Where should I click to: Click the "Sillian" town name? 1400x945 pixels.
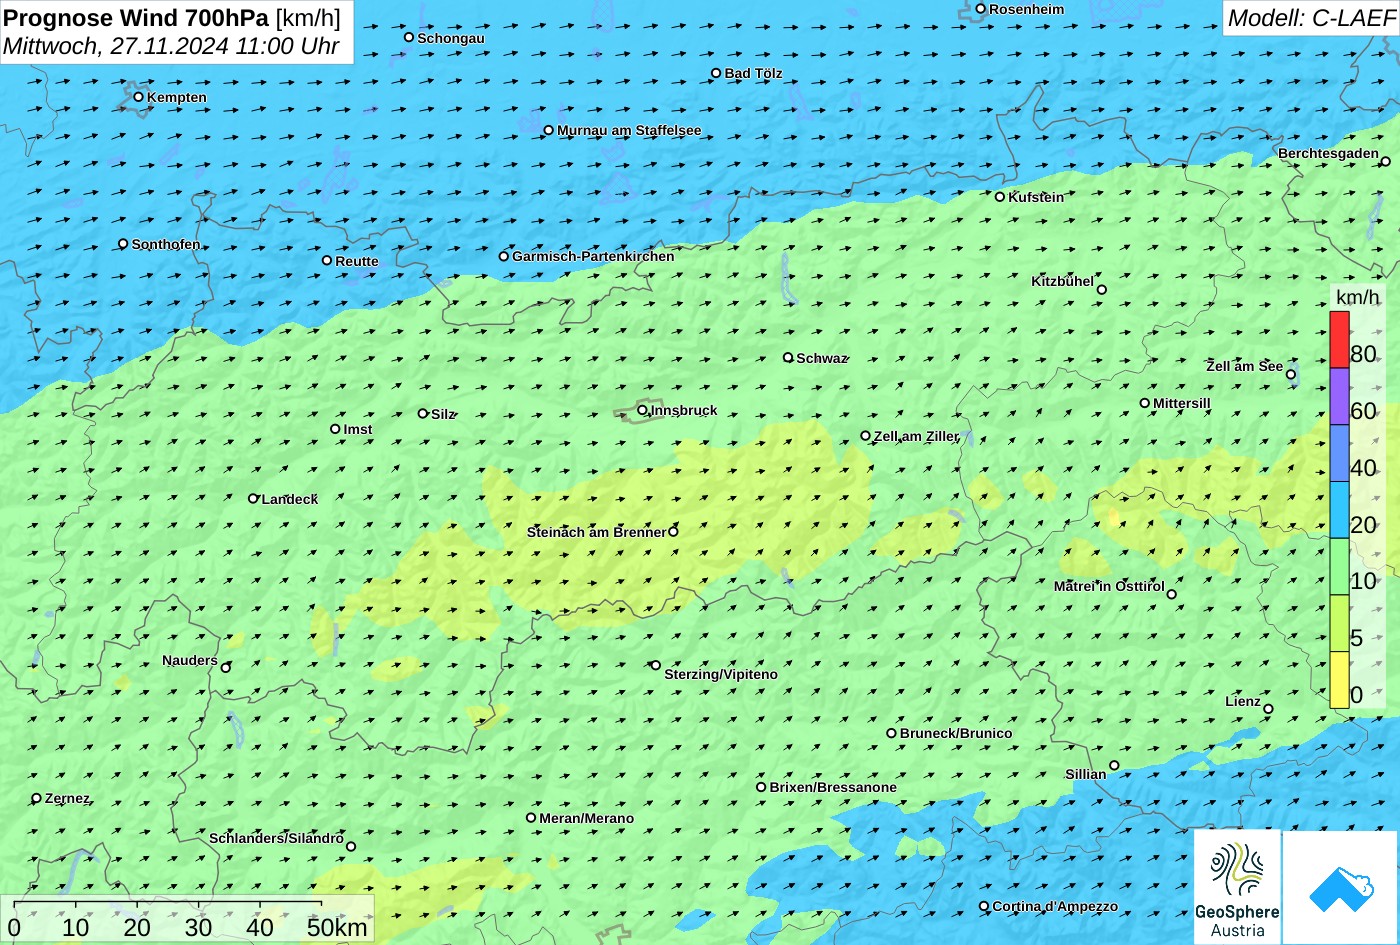pyautogui.click(x=1086, y=774)
